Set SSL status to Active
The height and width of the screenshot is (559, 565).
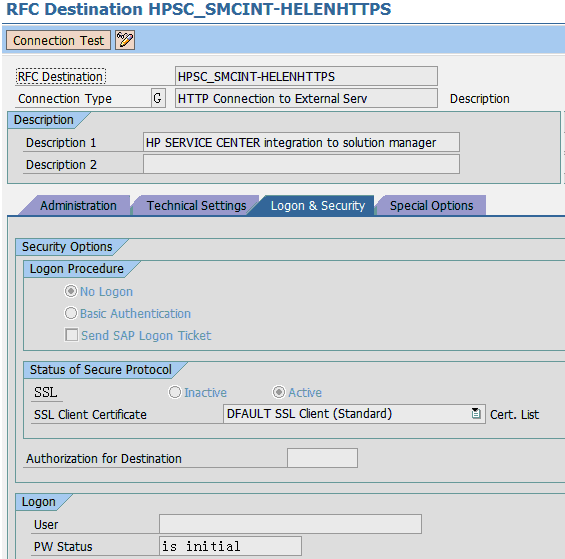(279, 392)
